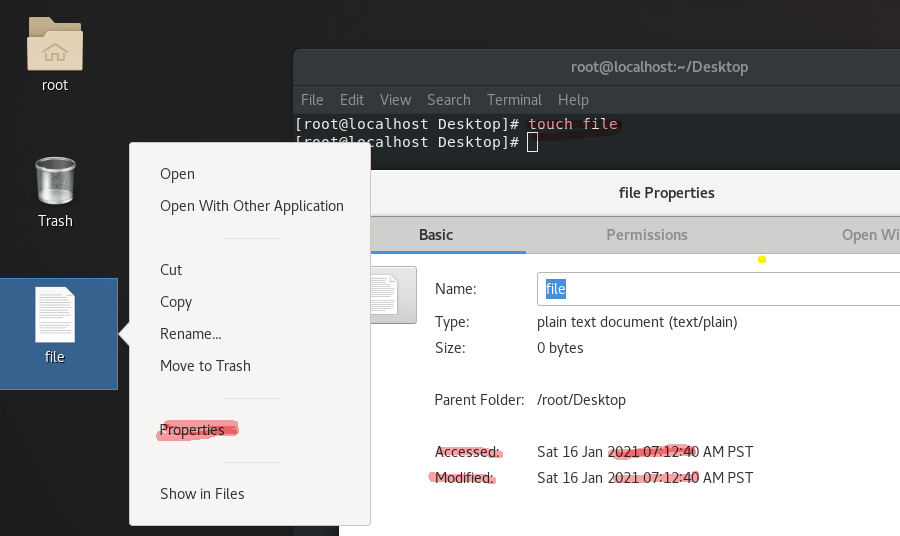
Task: Open the terminal File menu
Action: click(x=312, y=100)
